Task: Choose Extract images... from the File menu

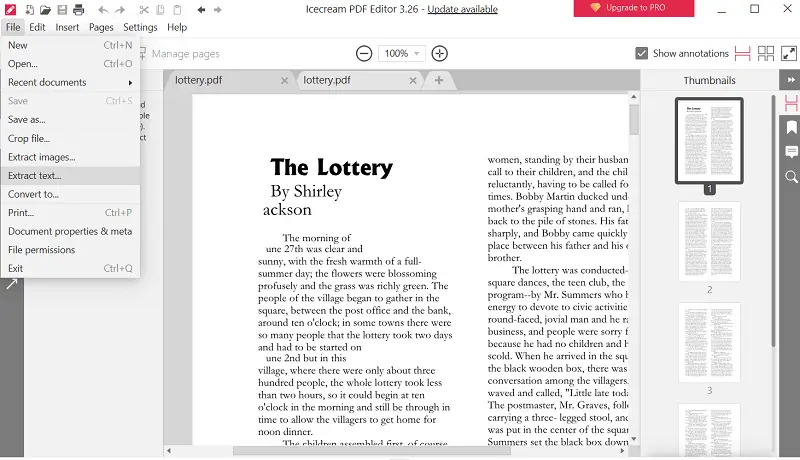Action: pos(70,157)
